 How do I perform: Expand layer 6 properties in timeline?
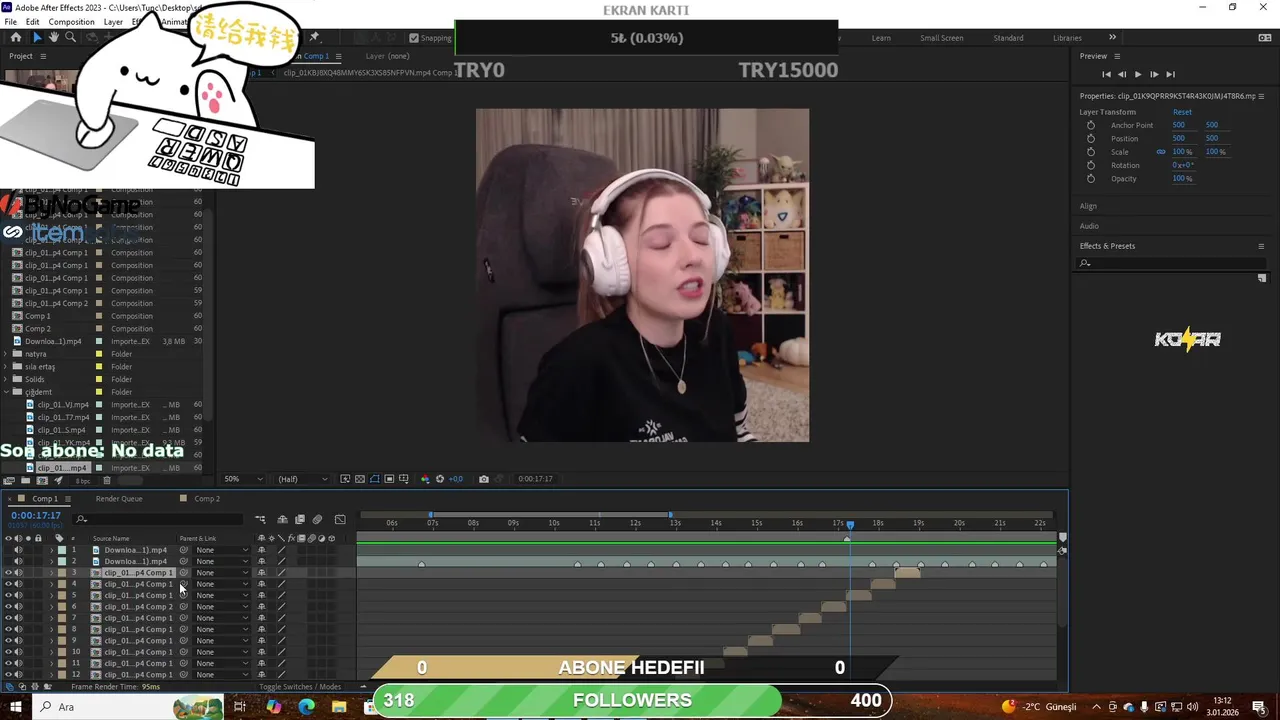point(51,607)
